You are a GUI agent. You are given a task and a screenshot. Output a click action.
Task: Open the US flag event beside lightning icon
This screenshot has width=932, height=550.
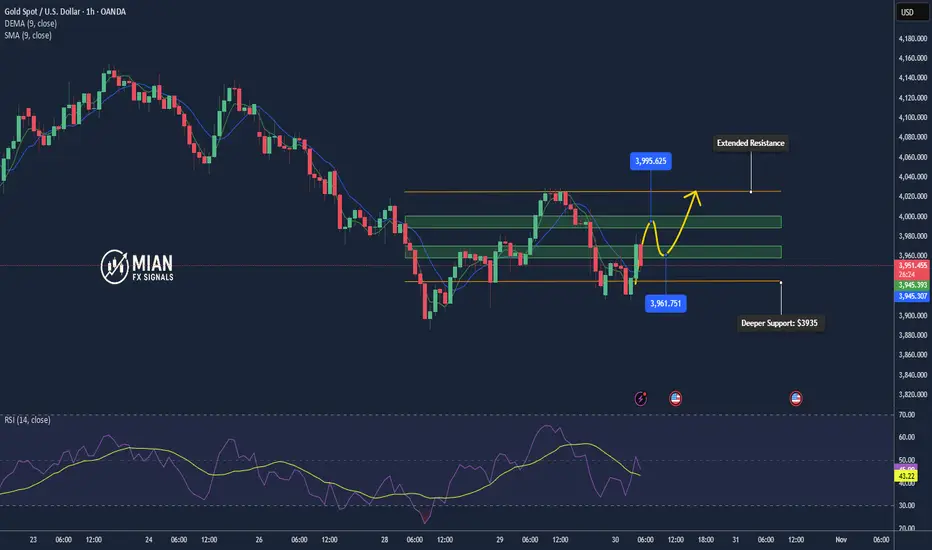pos(675,398)
